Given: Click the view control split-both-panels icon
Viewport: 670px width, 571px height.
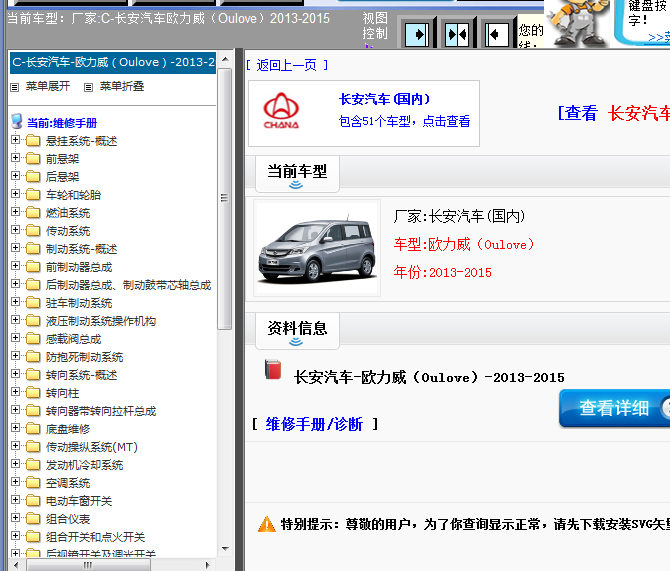Looking at the screenshot, I should 457,34.
